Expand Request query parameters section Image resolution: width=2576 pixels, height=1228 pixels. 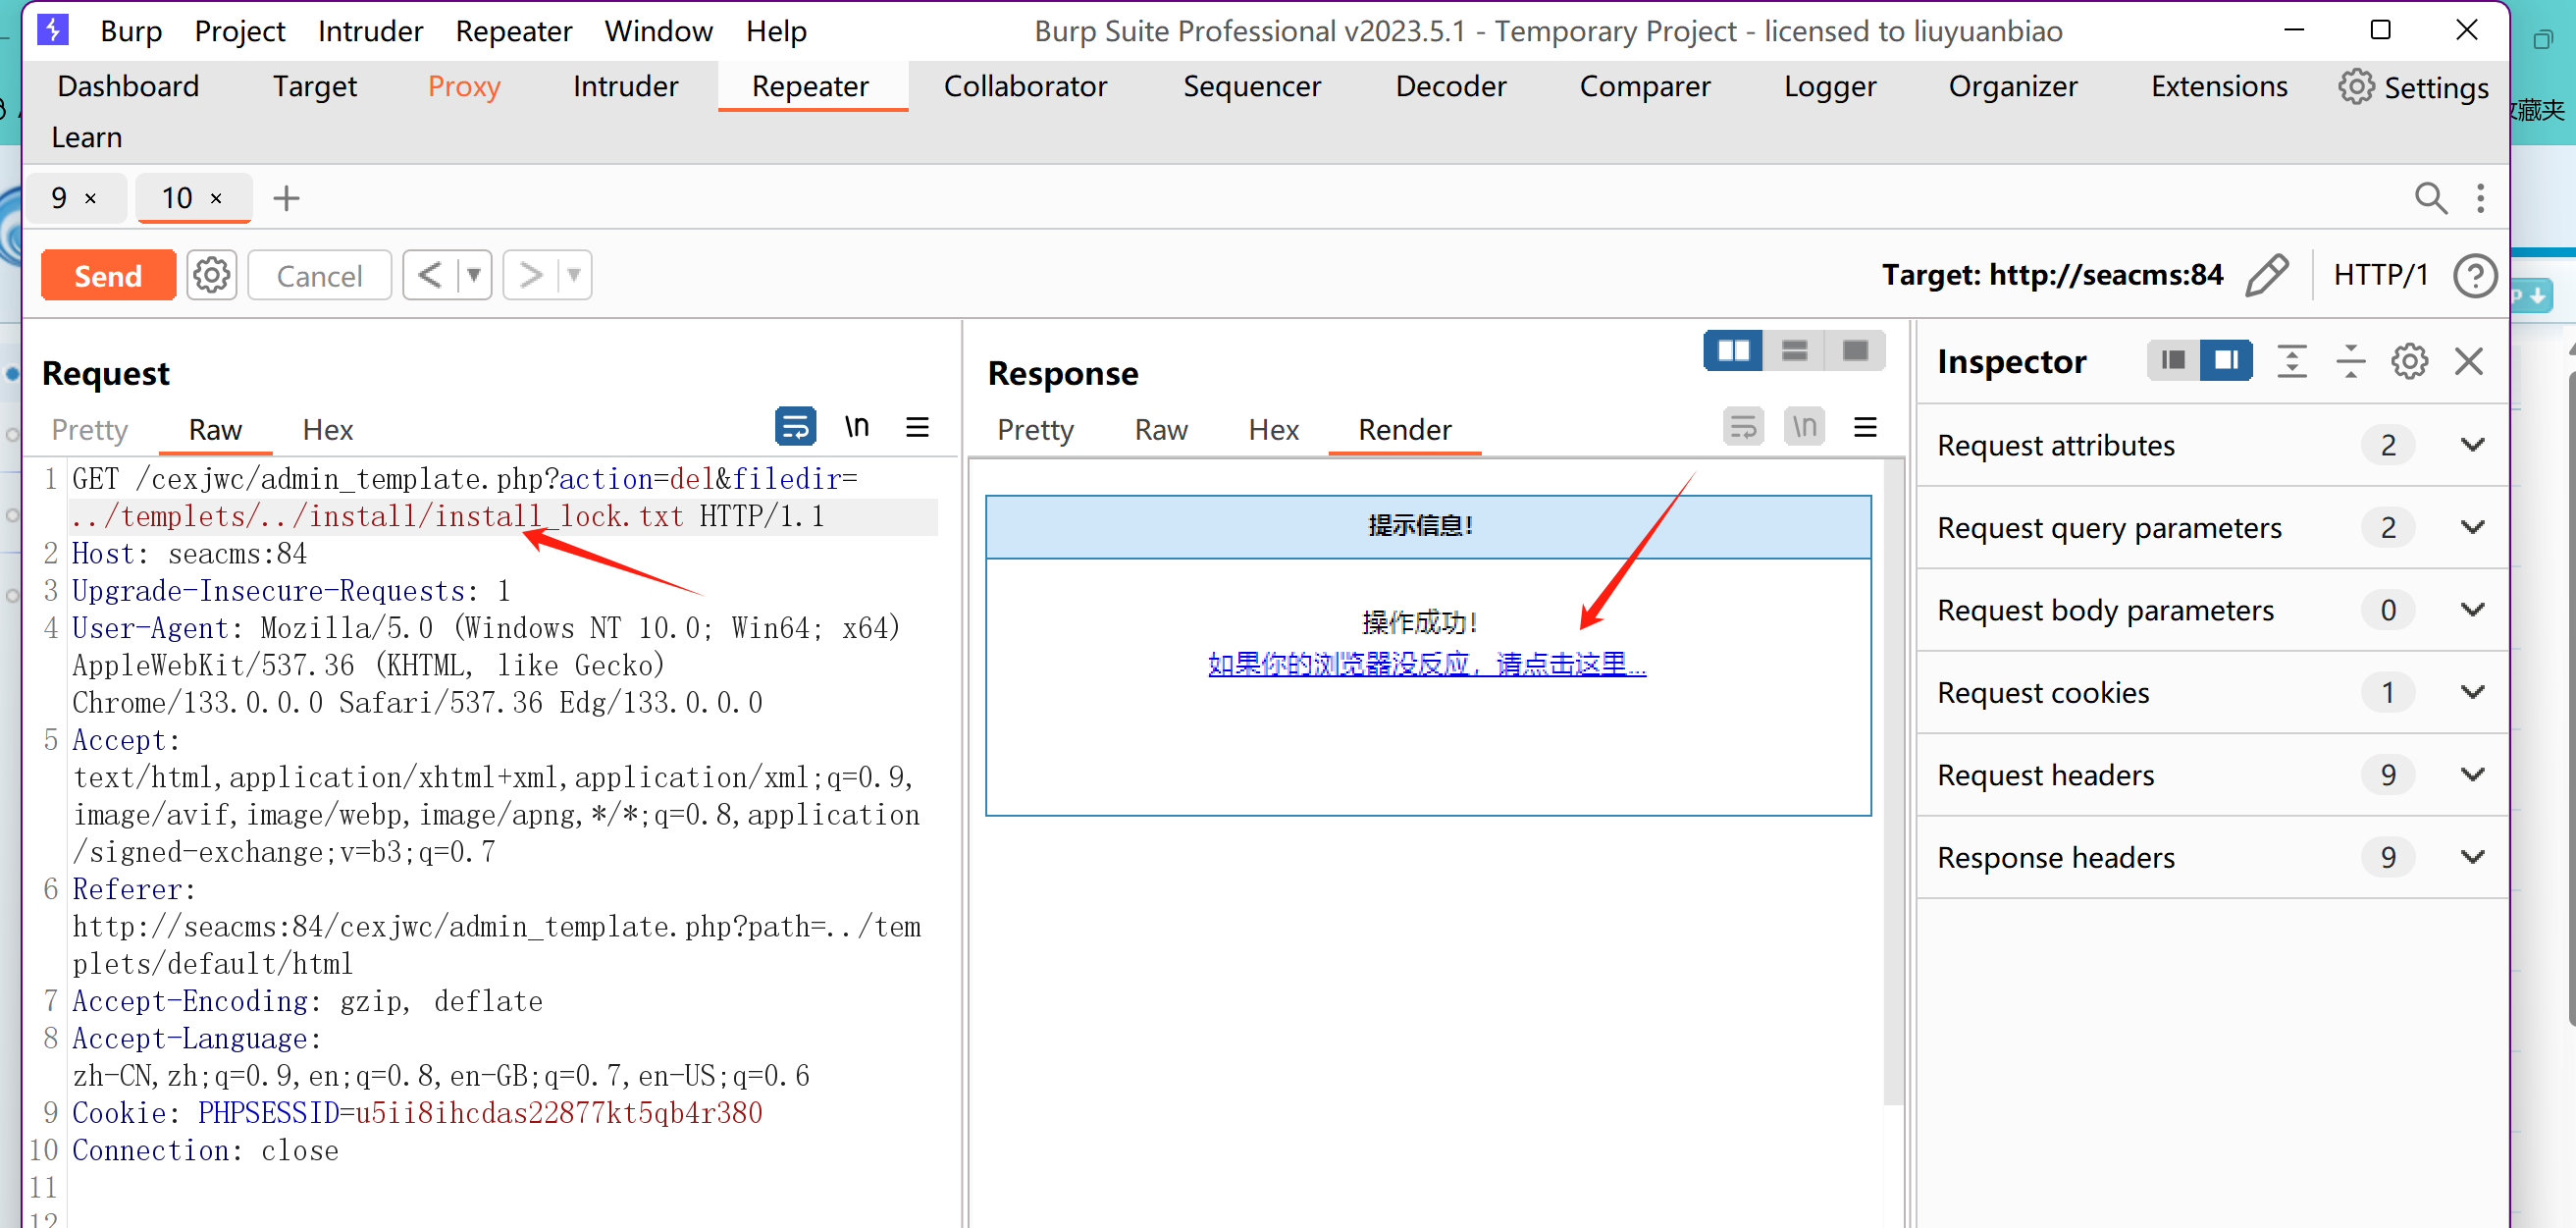[x=2472, y=527]
